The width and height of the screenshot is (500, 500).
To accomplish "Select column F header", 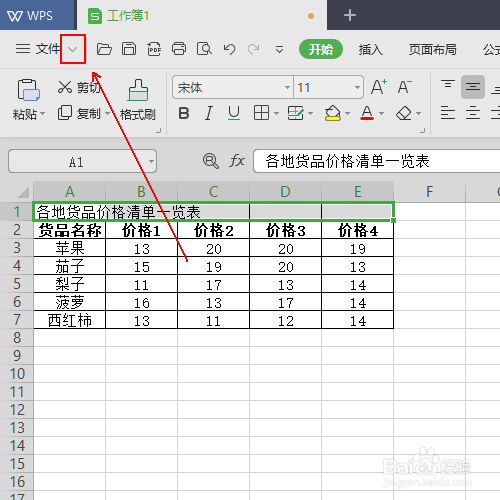I will (429, 192).
